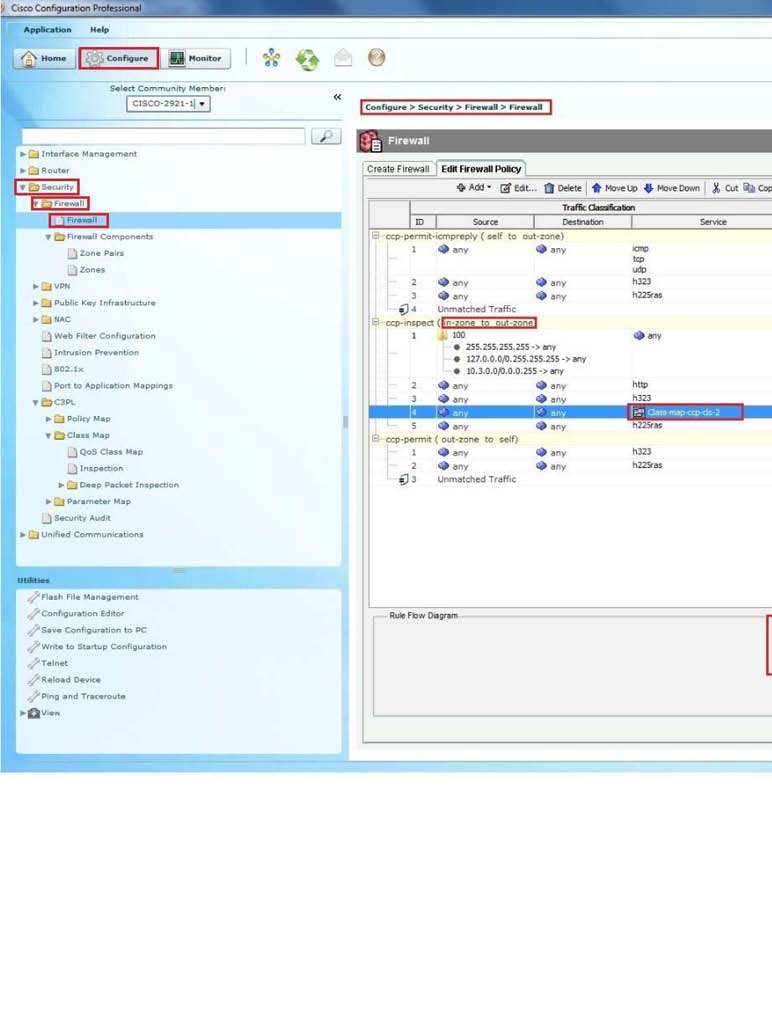Expand the NAC folder
772x1024 pixels.
[35, 319]
